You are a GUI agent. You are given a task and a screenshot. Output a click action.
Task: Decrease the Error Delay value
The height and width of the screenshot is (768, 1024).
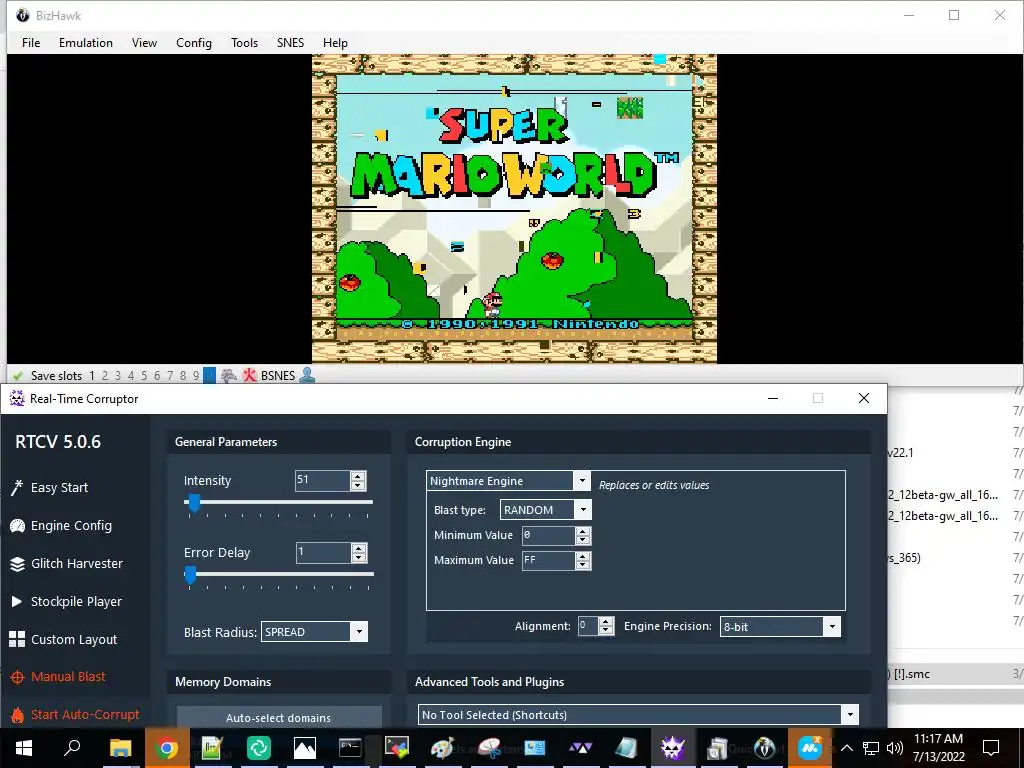[359, 558]
